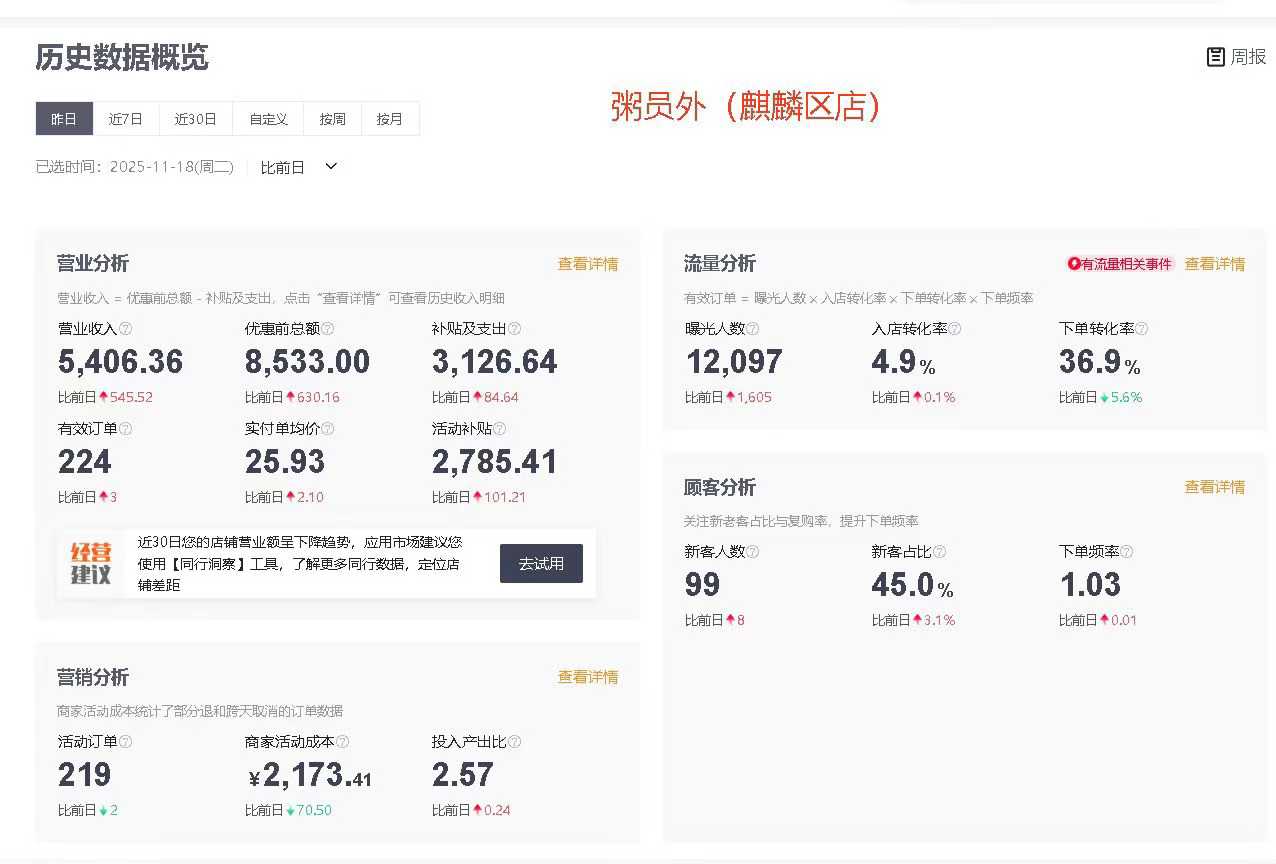Image resolution: width=1276 pixels, height=864 pixels.
Task: Switch to the 近7日 tab
Action: pyautogui.click(x=126, y=119)
